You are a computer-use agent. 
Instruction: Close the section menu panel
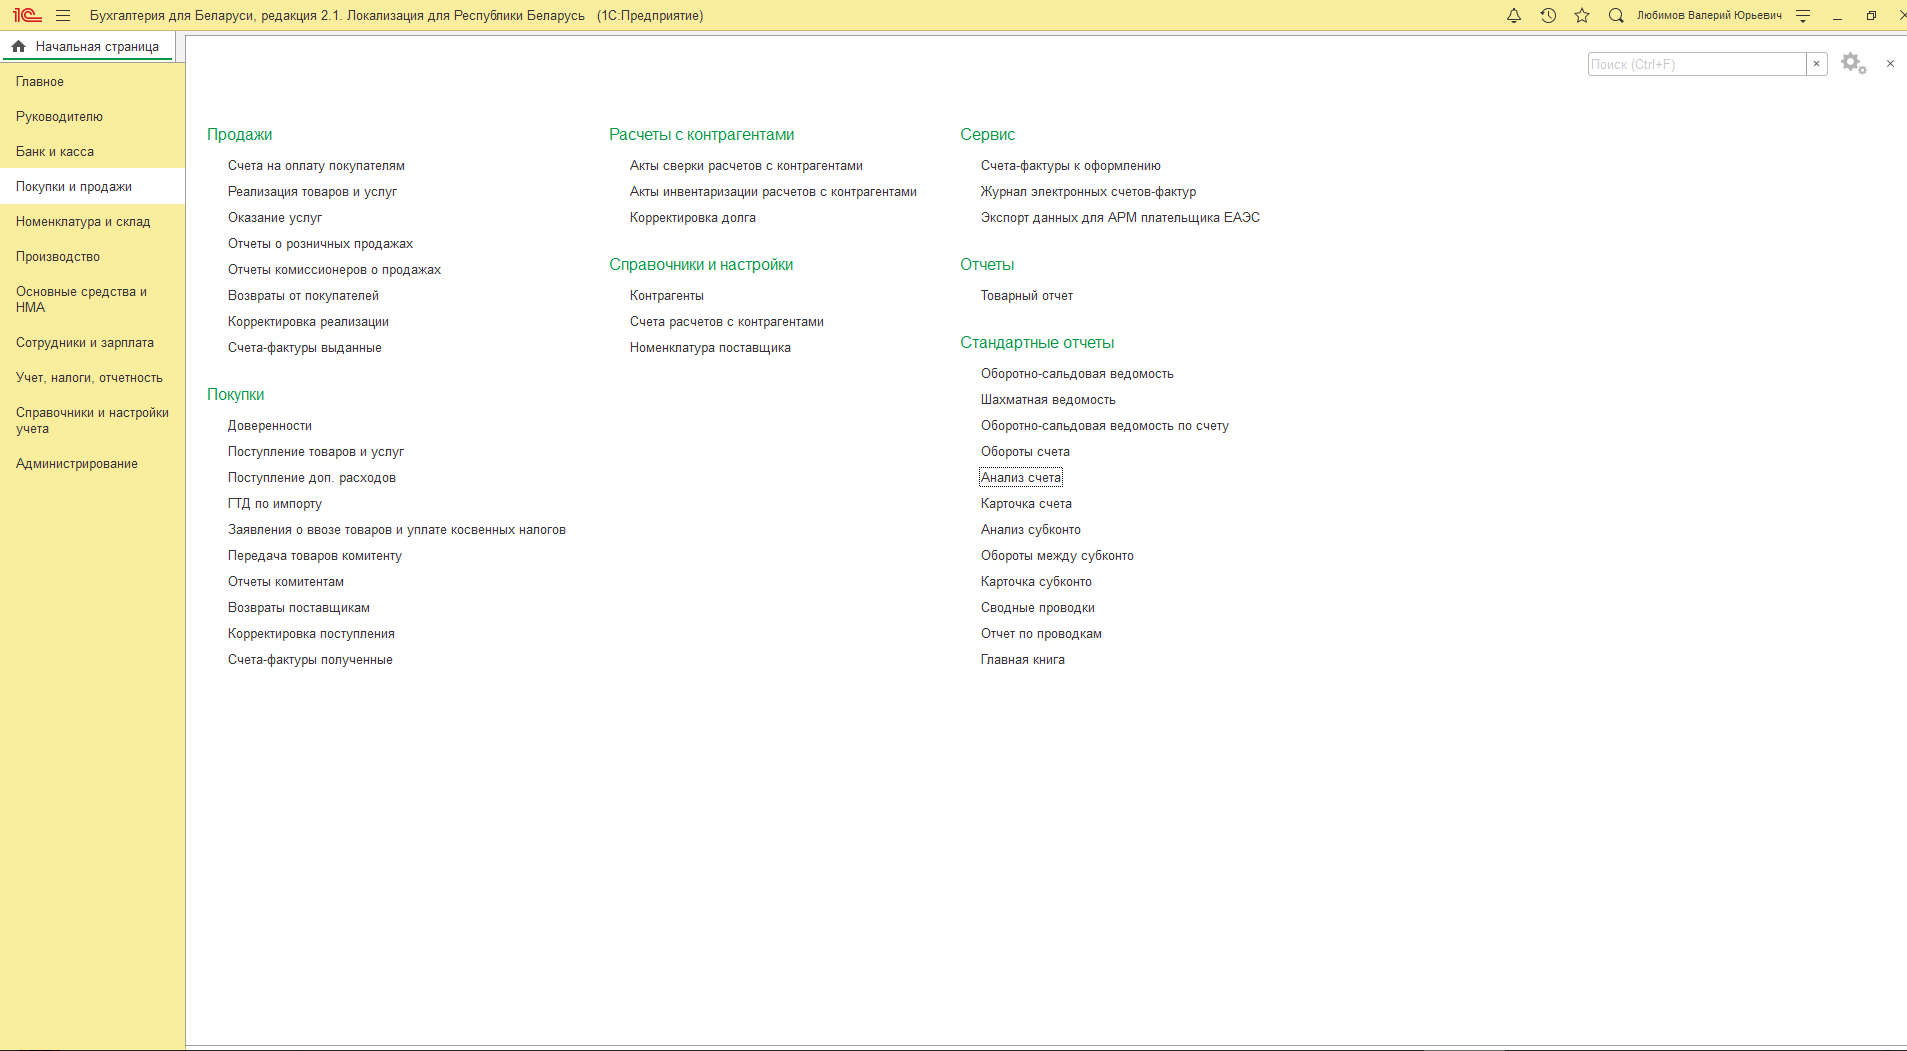click(1890, 64)
